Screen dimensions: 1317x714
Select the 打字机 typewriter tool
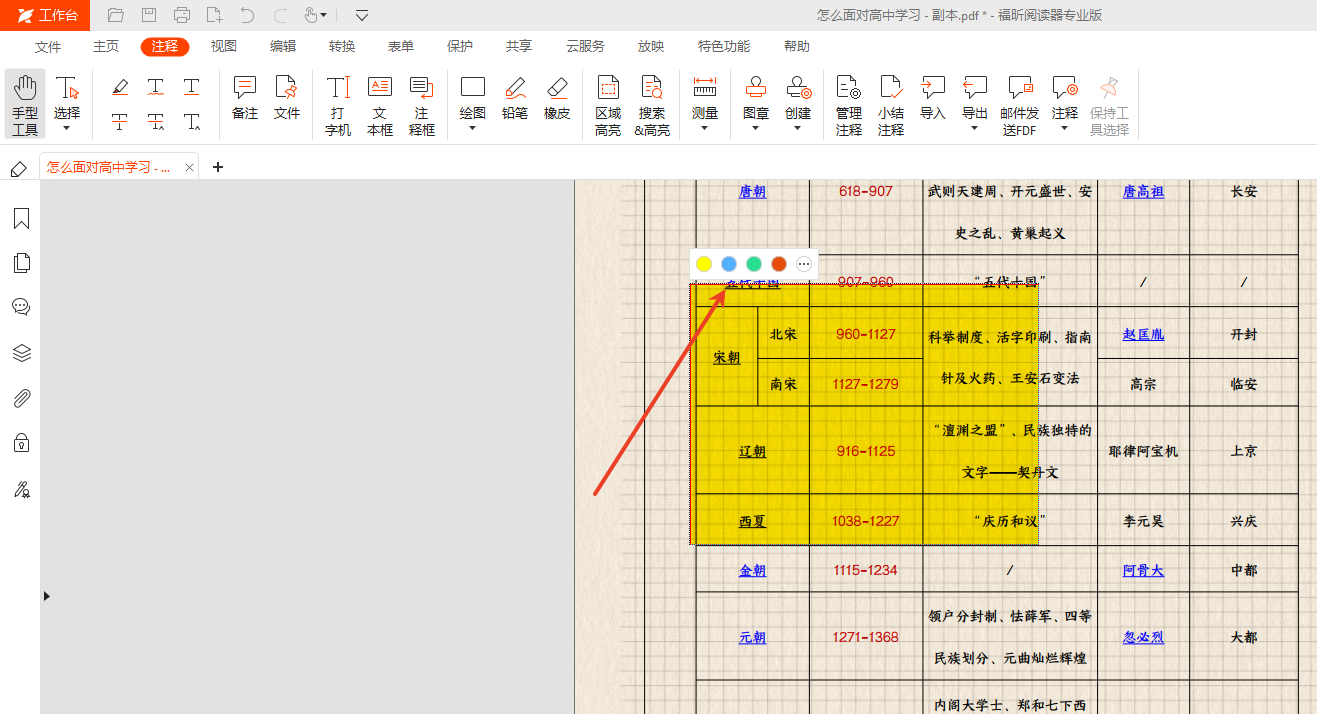[338, 104]
